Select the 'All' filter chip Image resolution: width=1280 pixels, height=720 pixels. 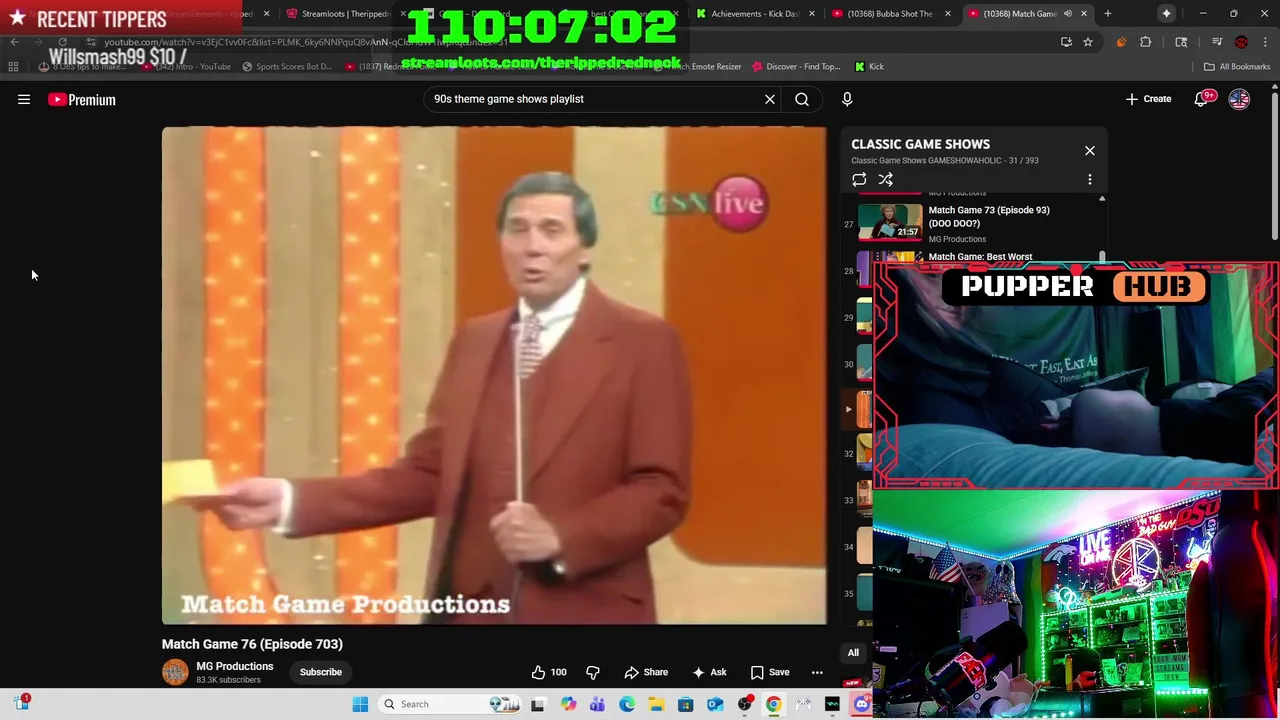[x=853, y=653]
